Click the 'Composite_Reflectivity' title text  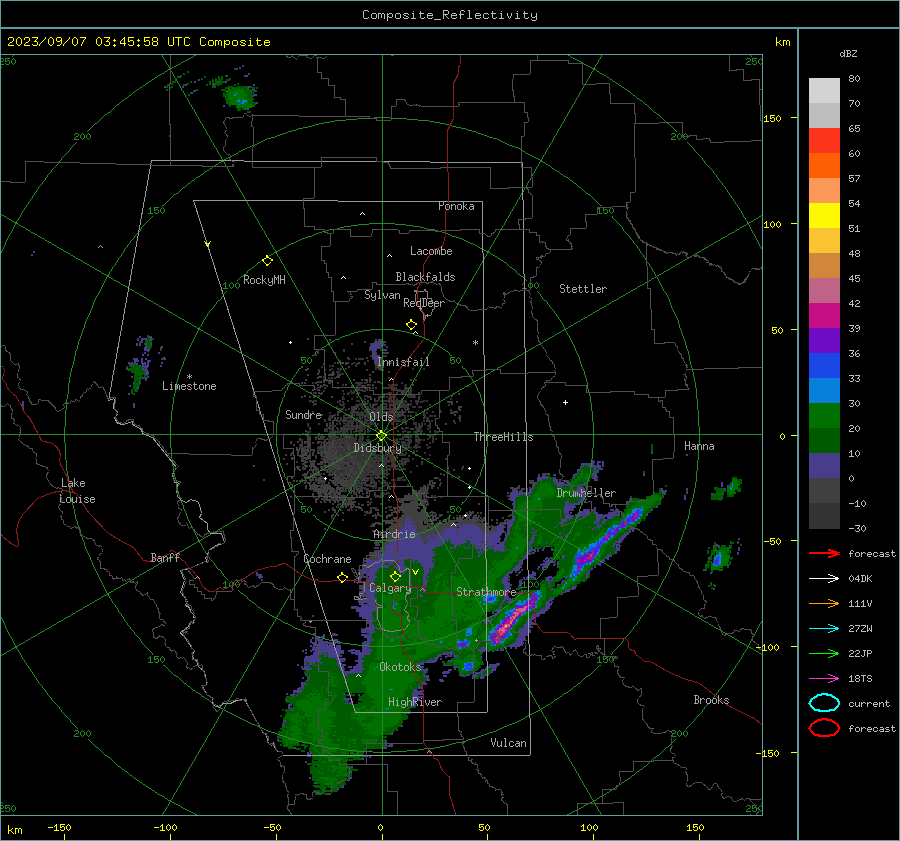click(x=449, y=15)
